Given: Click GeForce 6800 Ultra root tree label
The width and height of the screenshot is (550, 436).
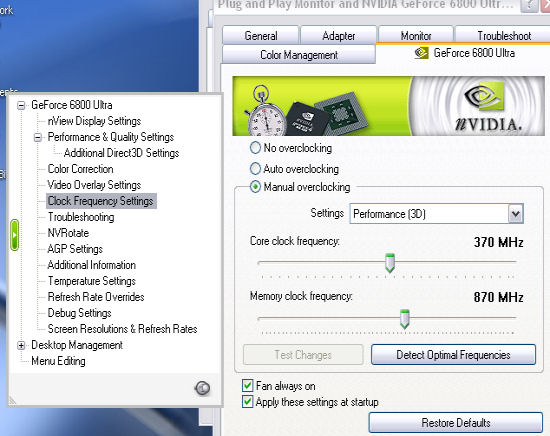Looking at the screenshot, I should click(72, 105).
